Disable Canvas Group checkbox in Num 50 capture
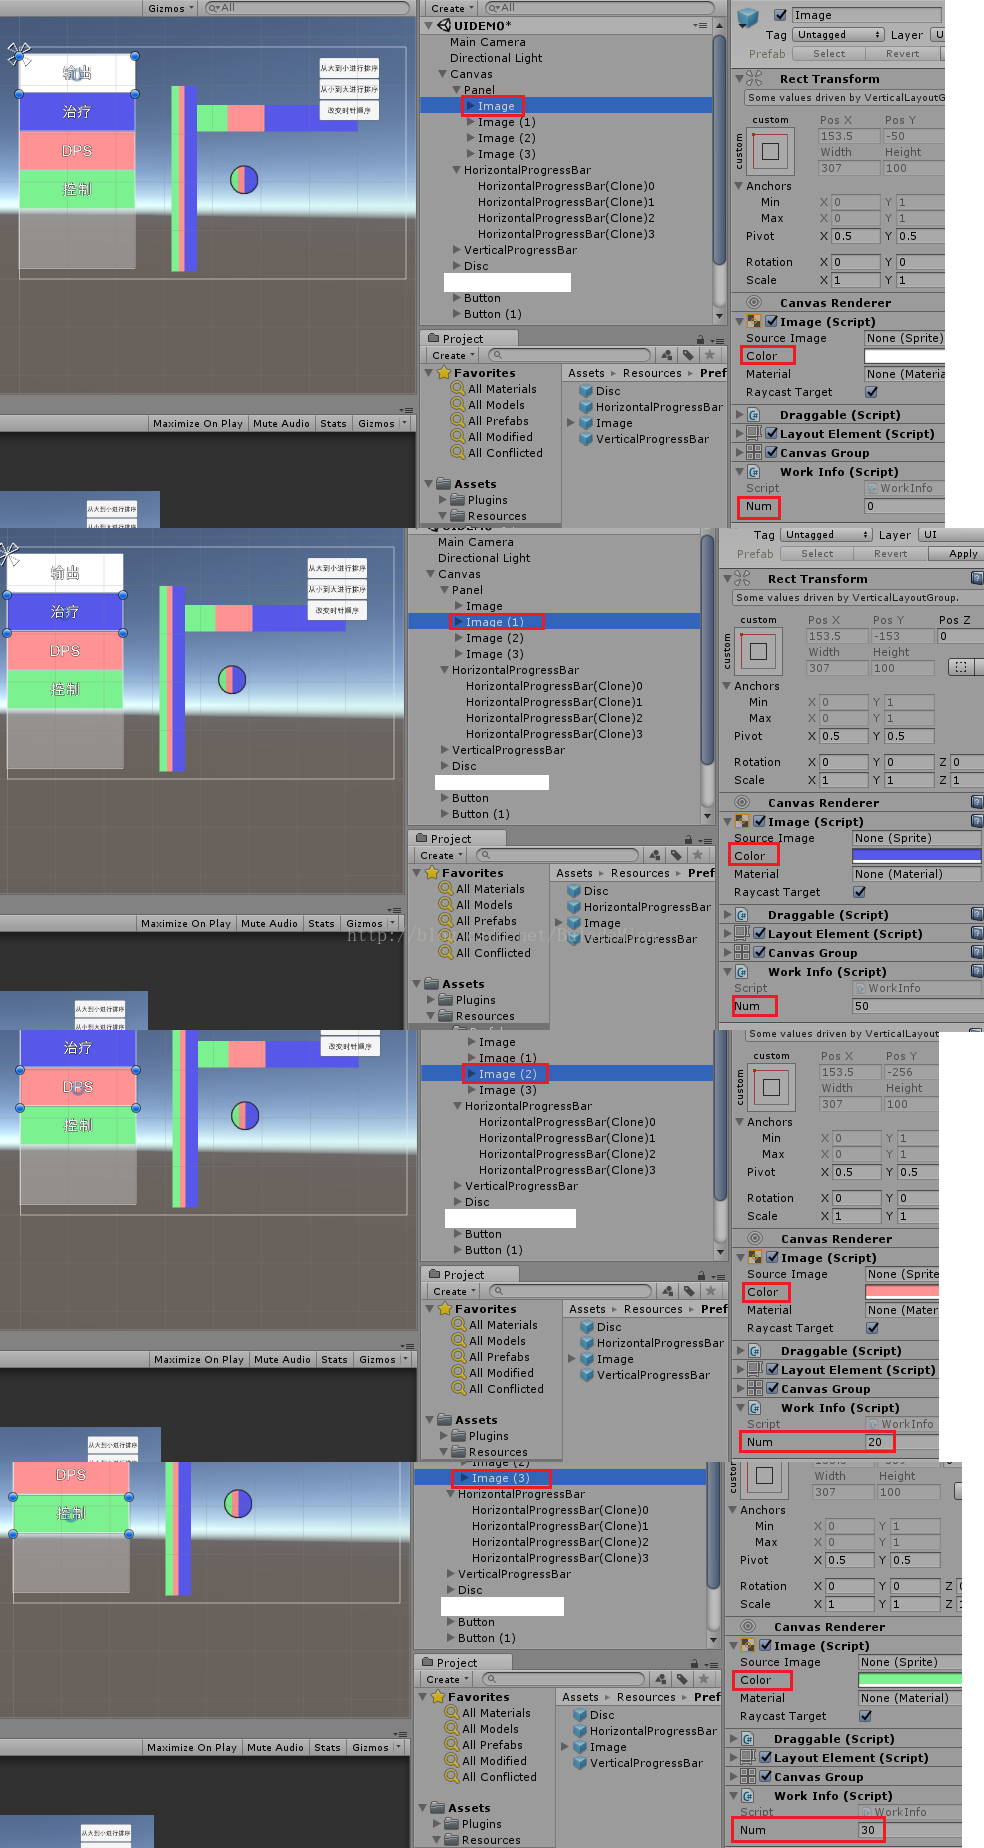This screenshot has width=984, height=1848. click(760, 952)
